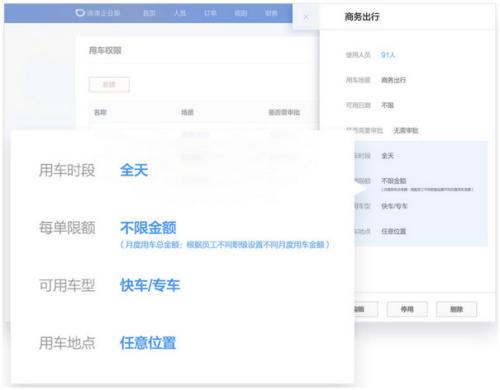Click the 名称 table column header
The width and height of the screenshot is (500, 390).
100,112
